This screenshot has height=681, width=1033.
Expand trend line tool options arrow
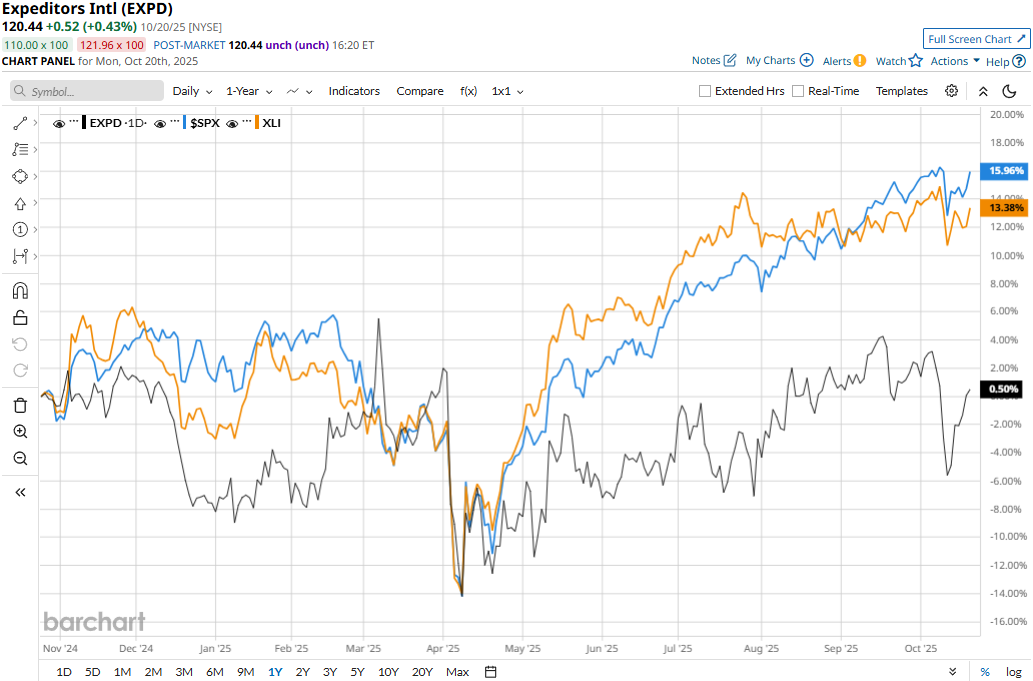35,123
